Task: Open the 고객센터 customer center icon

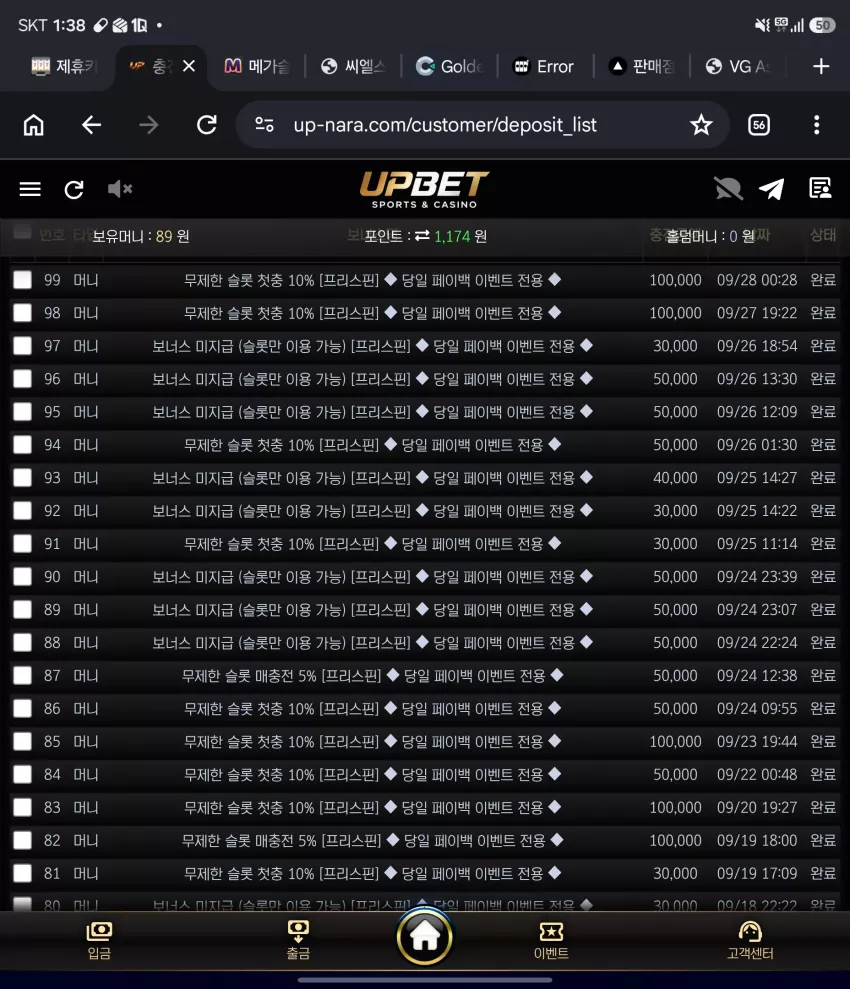Action: 750,940
